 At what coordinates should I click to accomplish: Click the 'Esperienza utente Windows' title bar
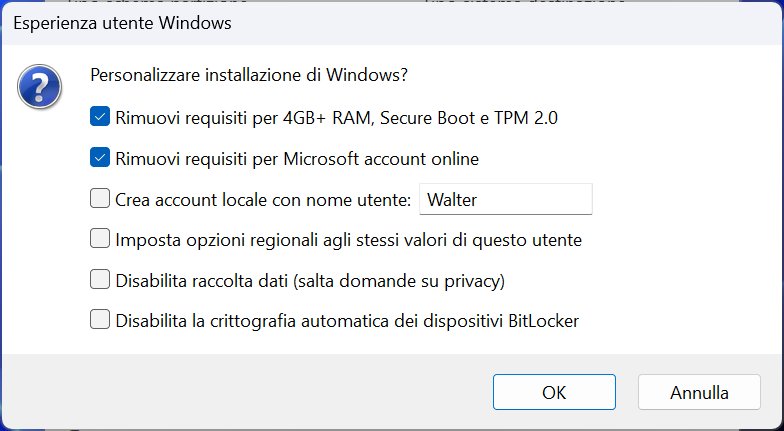click(x=392, y=23)
